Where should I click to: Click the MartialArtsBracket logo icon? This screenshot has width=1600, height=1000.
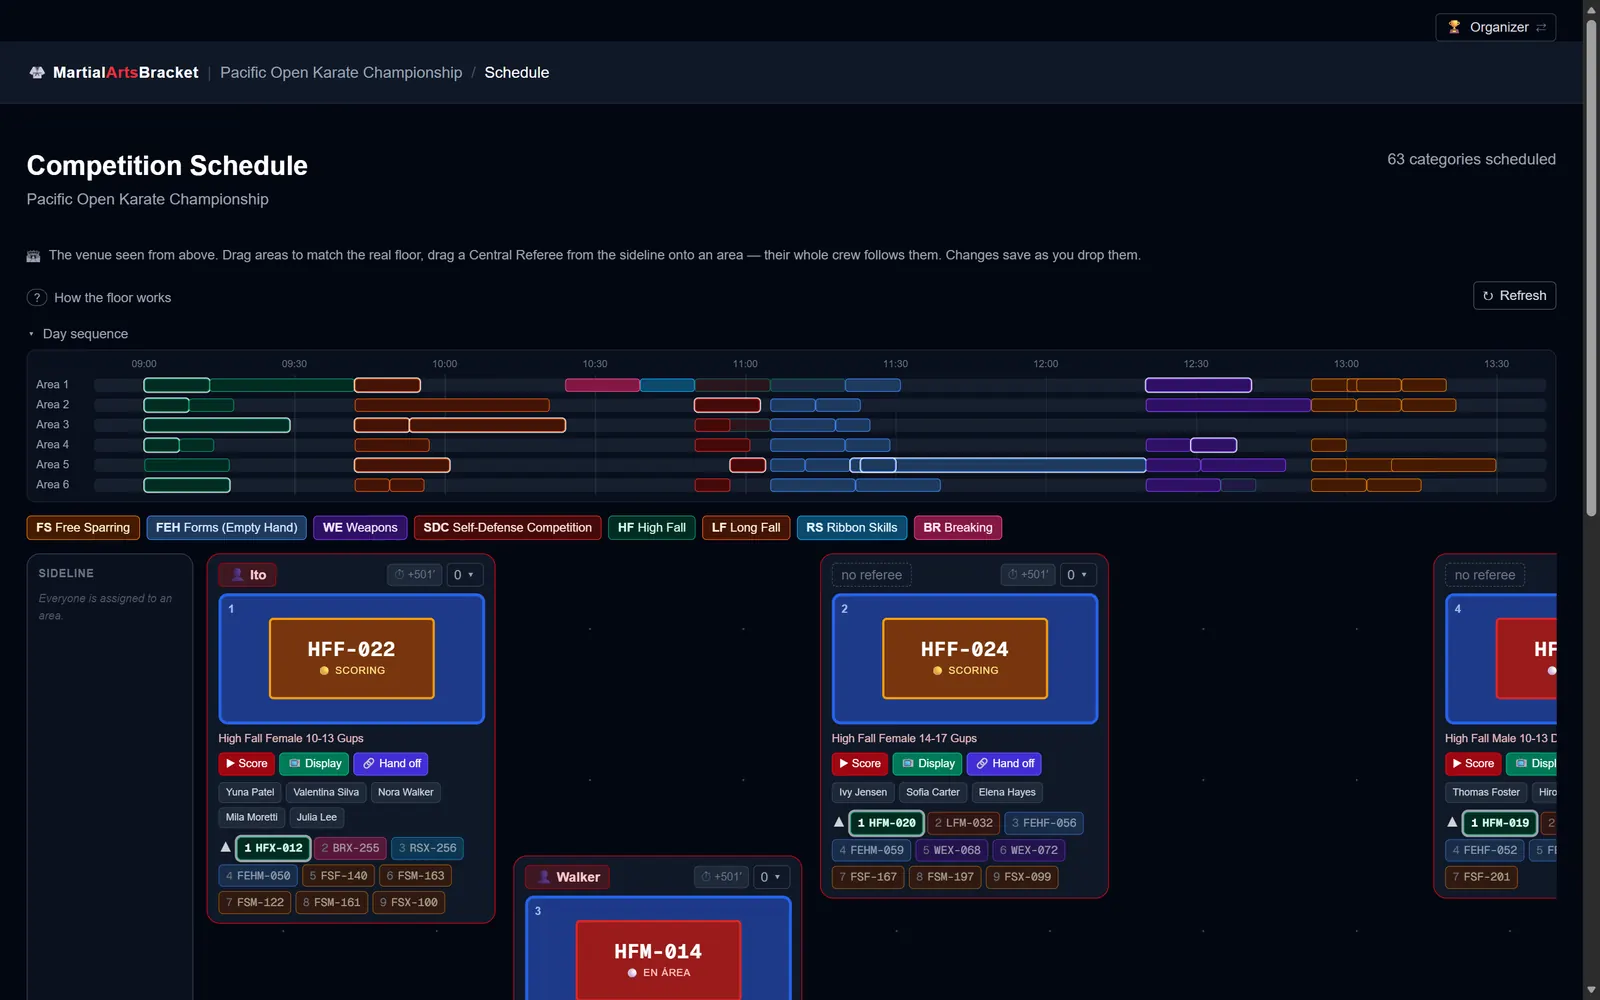tap(37, 73)
